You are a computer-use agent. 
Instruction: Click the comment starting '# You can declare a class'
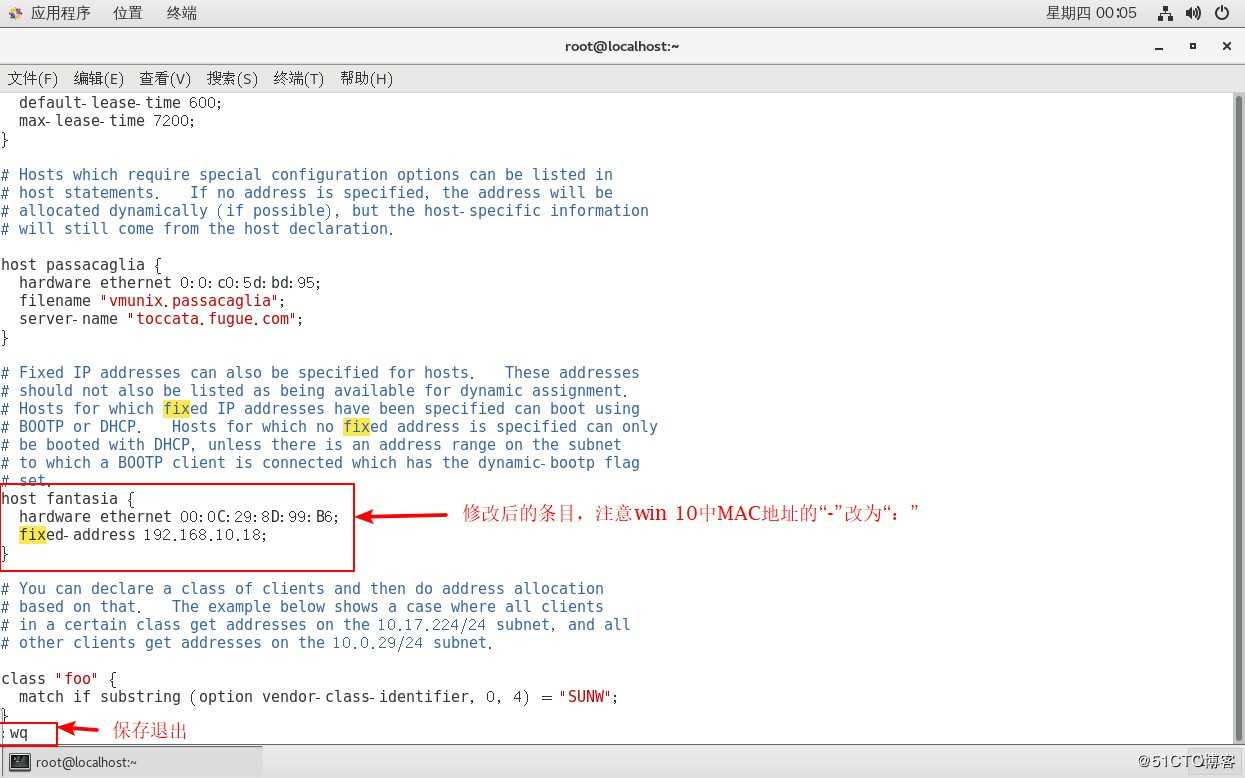pos(302,588)
